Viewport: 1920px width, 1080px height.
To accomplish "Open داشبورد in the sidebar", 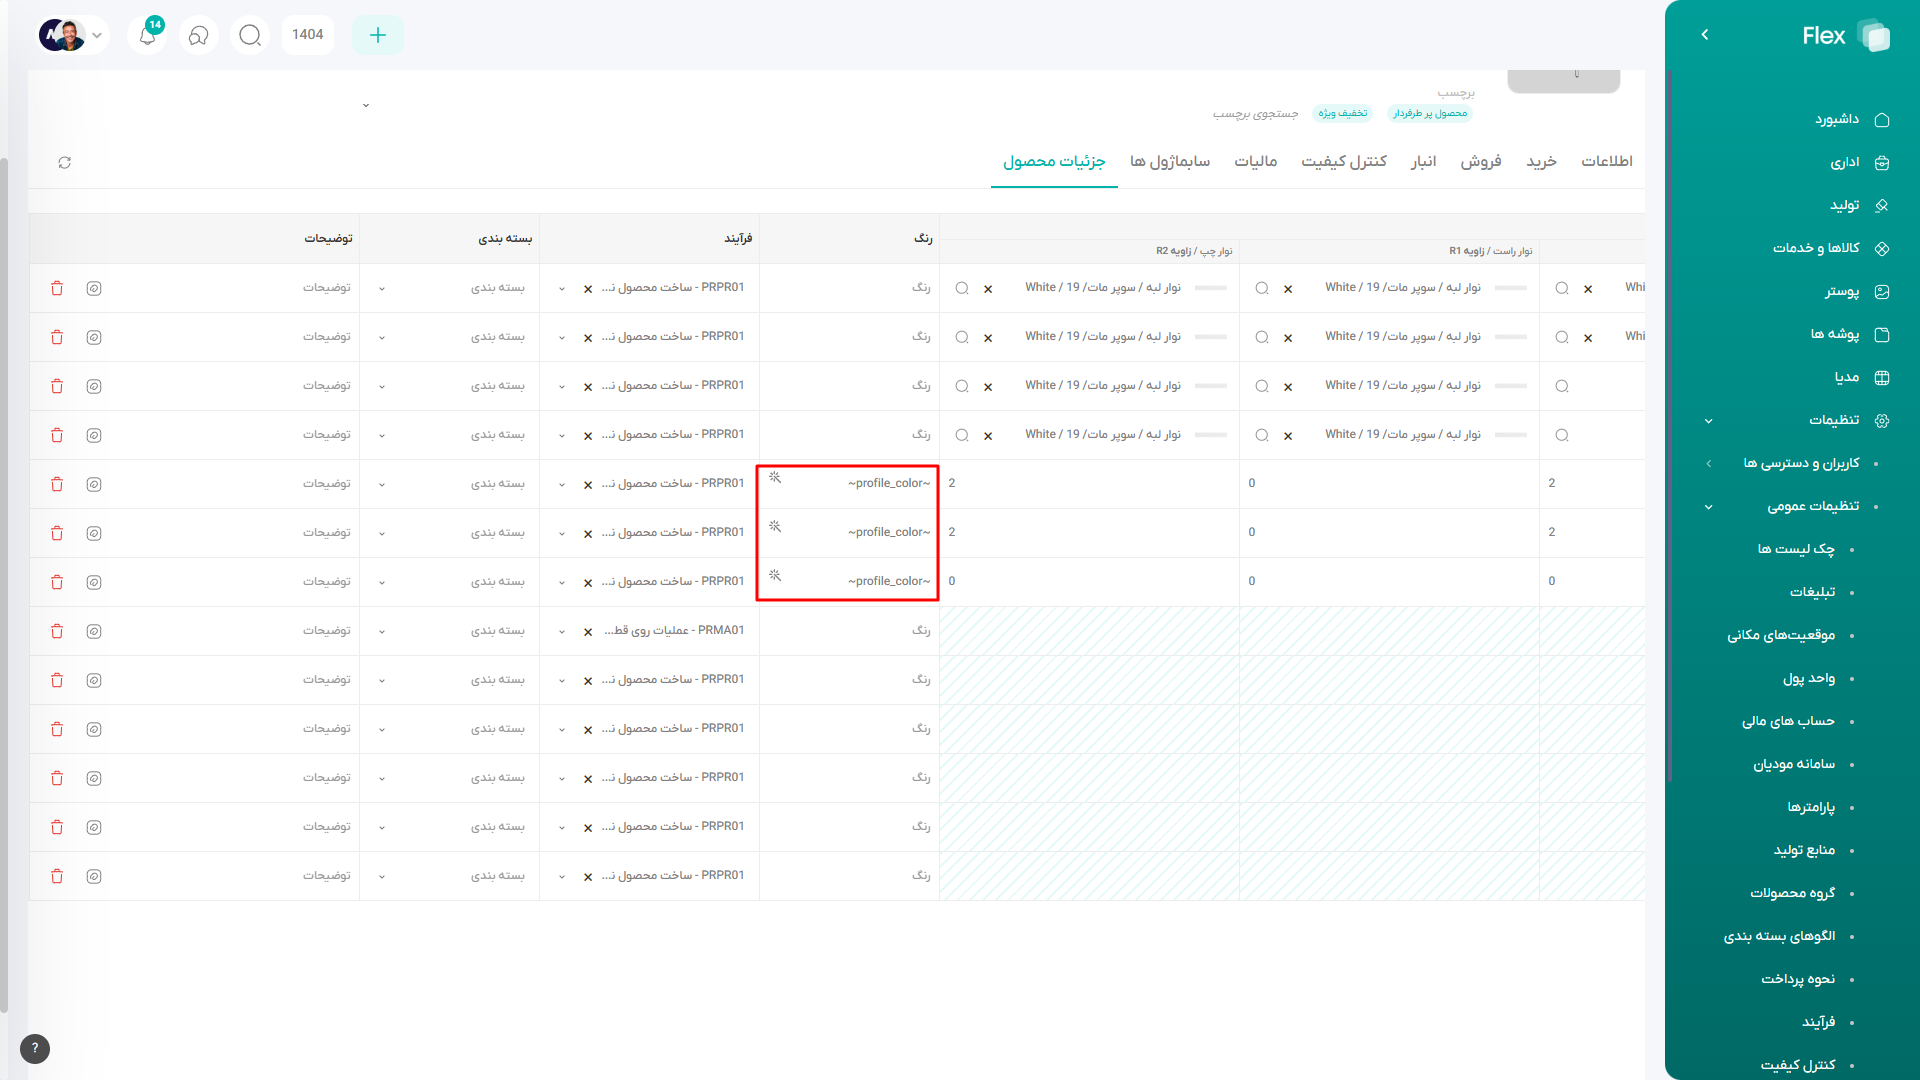I will (x=1837, y=119).
